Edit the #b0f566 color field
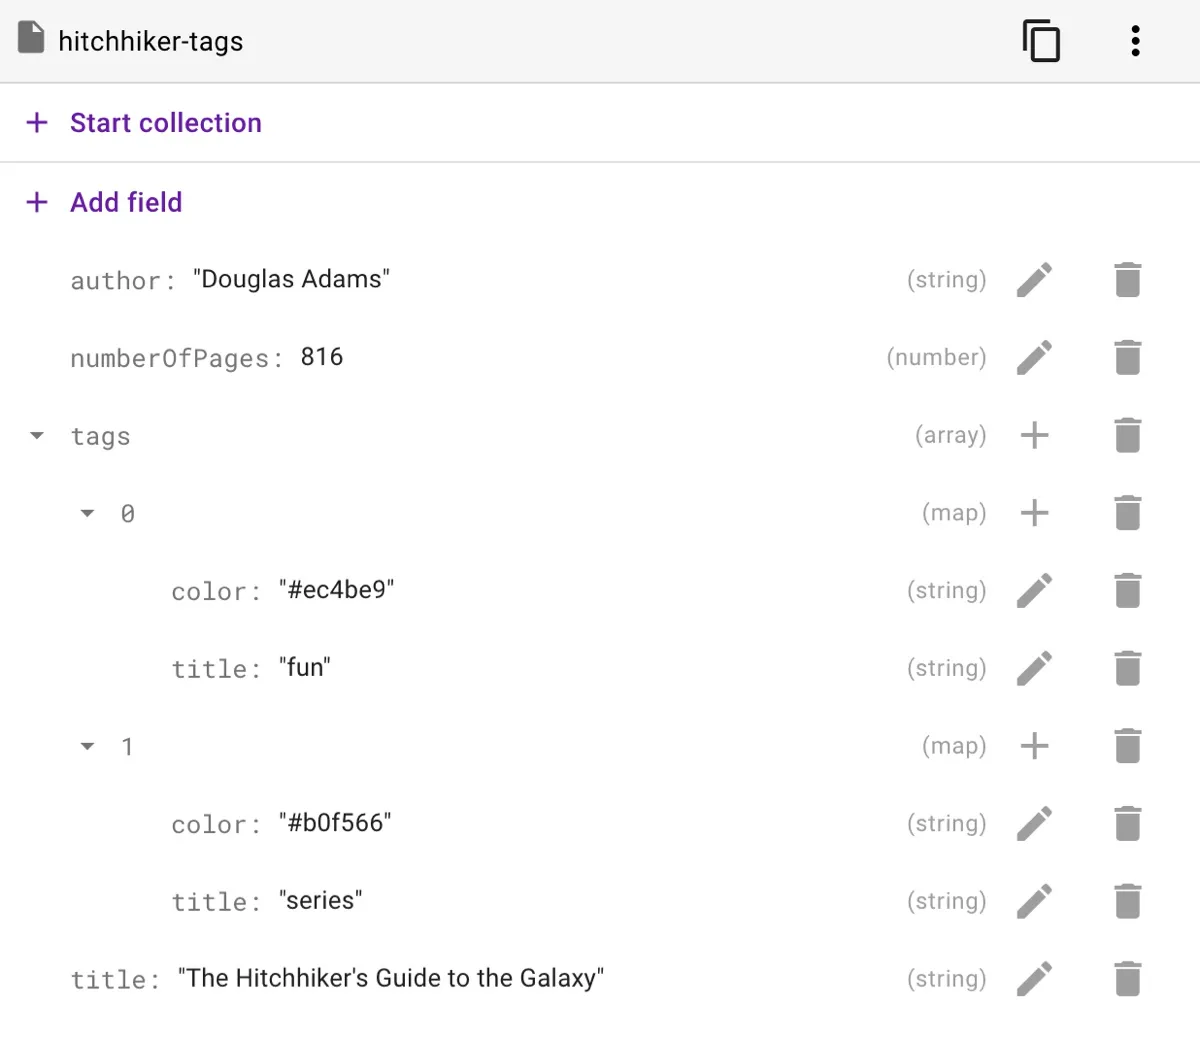 click(1034, 824)
